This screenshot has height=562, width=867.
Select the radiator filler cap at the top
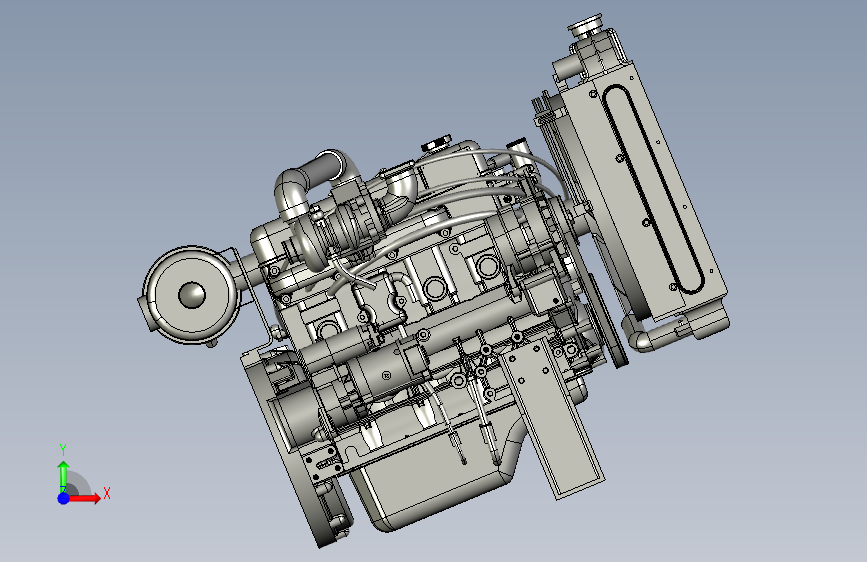(x=585, y=25)
